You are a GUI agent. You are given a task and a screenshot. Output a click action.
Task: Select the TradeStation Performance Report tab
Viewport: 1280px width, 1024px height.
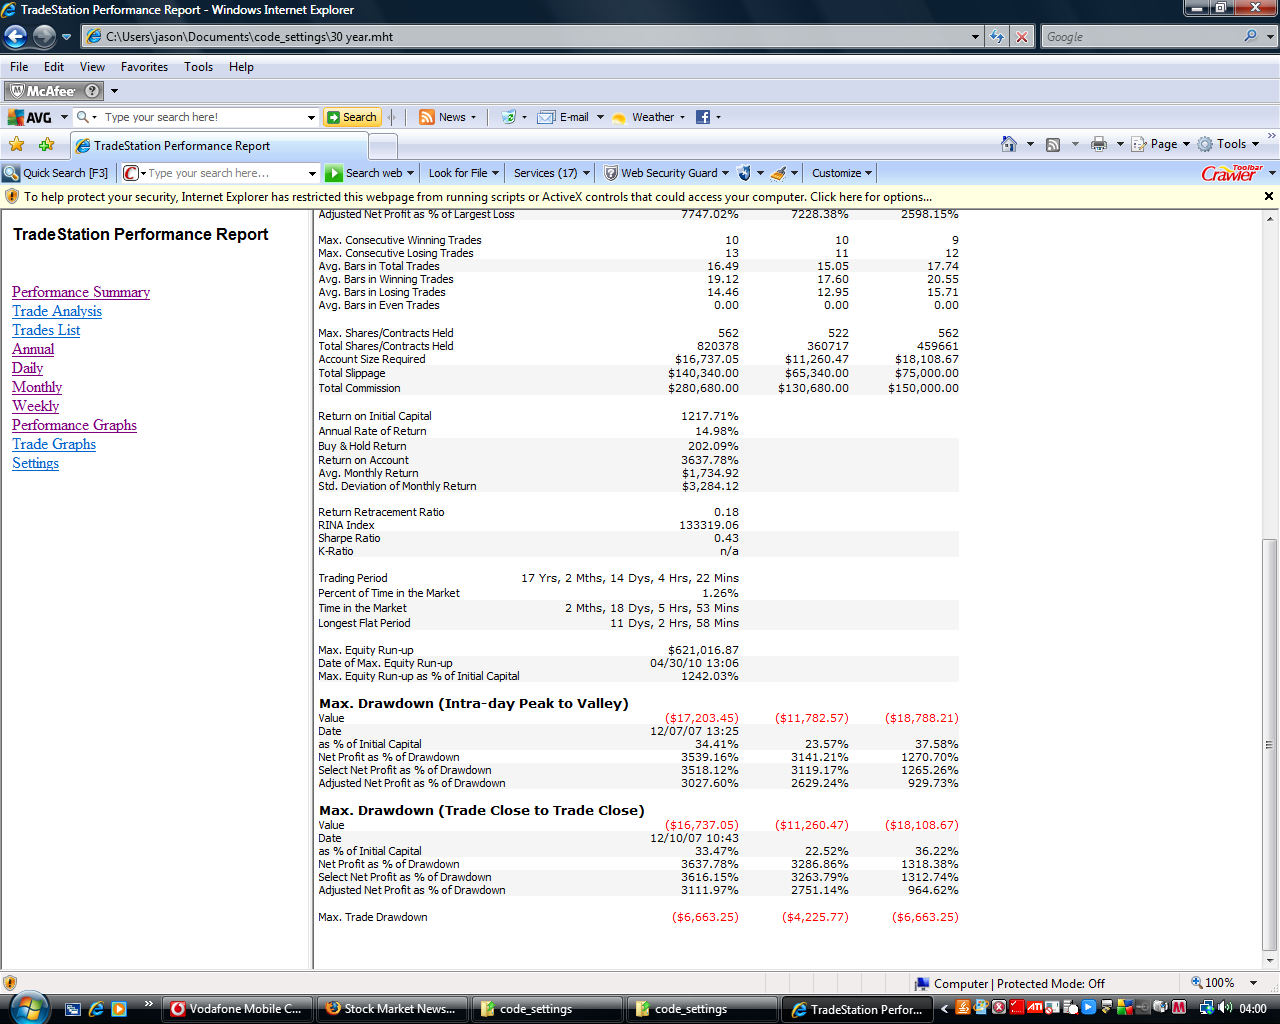coord(219,146)
